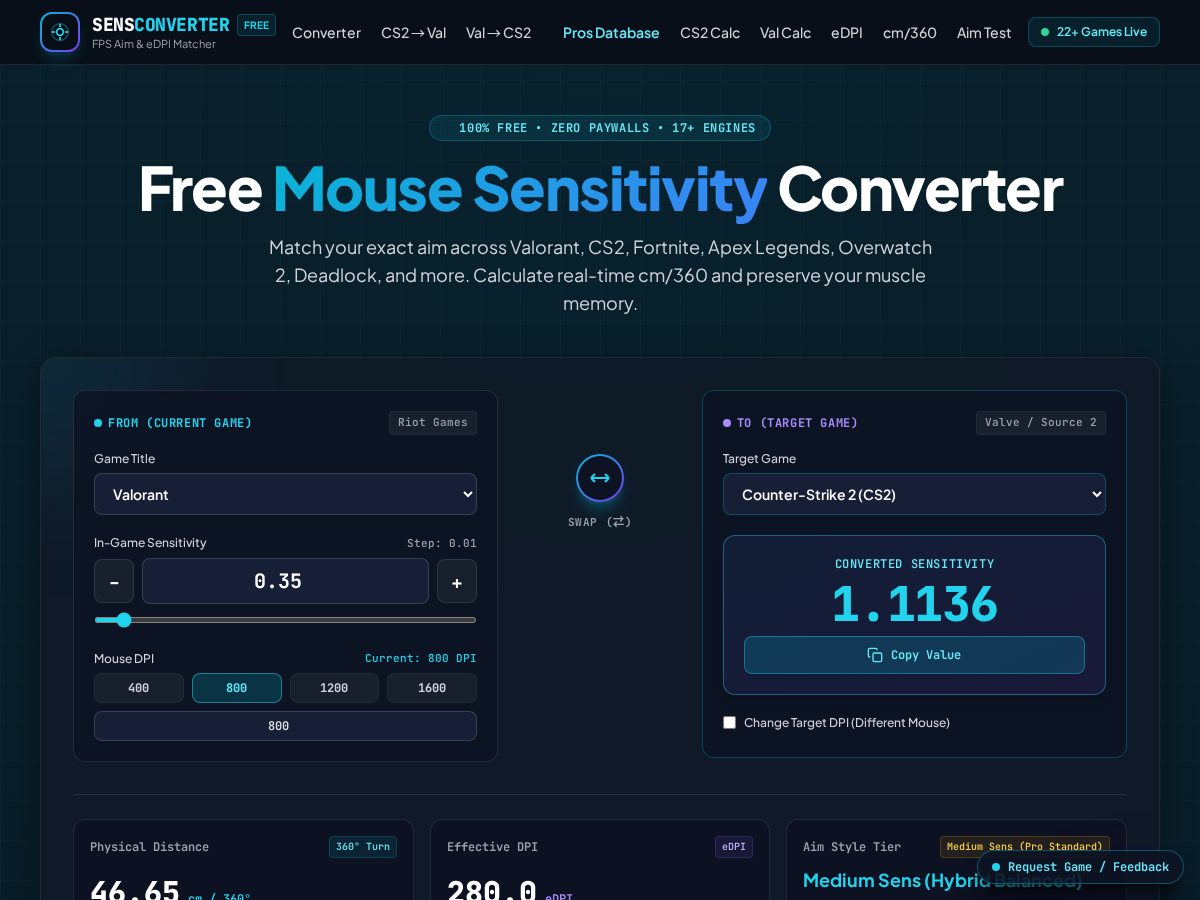
Task: Open the Val→CS2 nav link
Action: [x=498, y=32]
